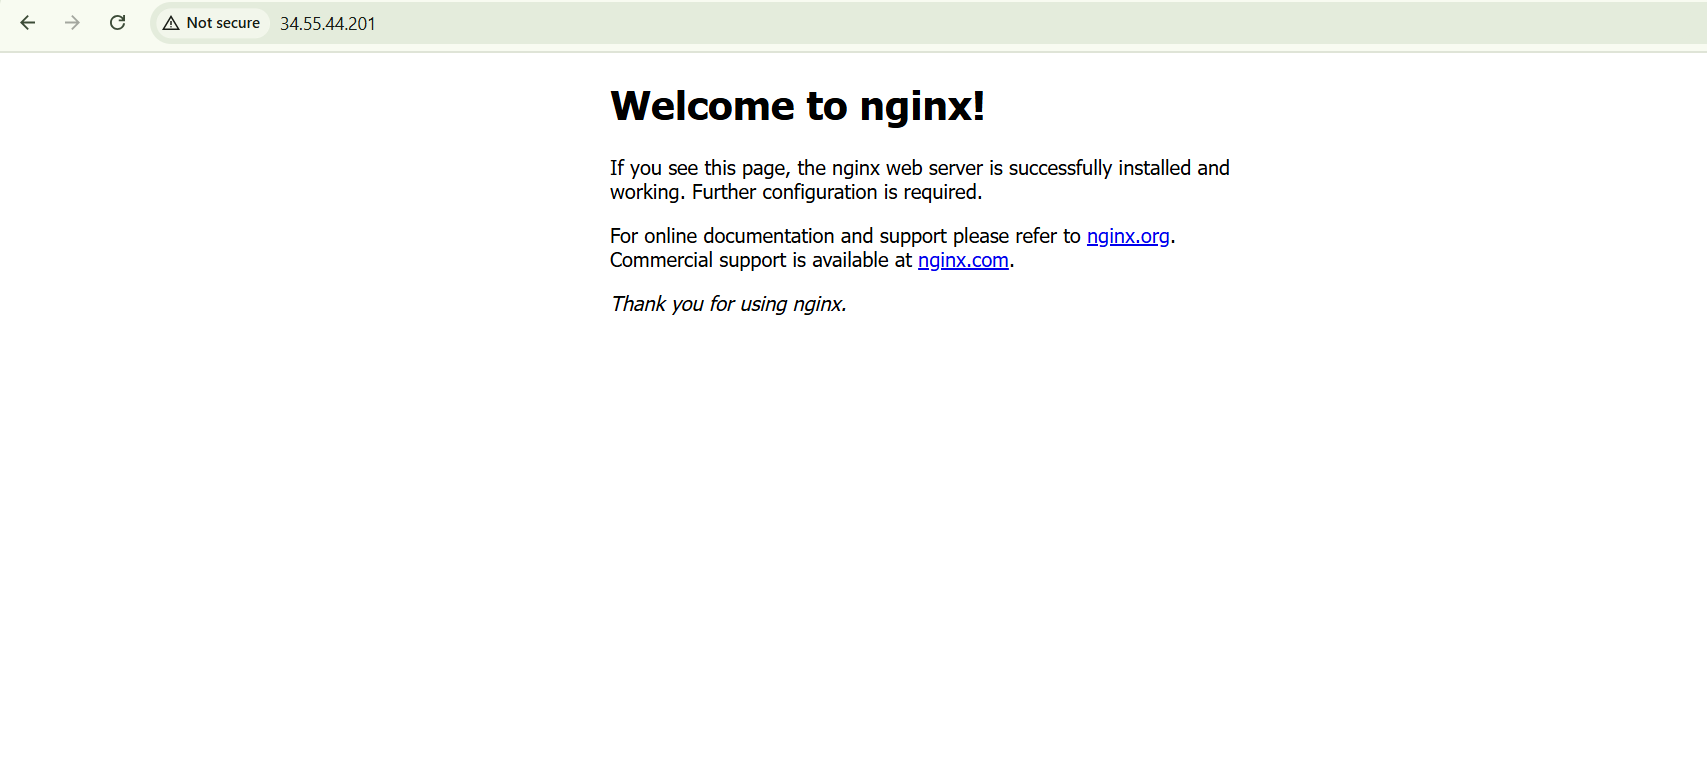Reload the page with the refresh icon
Image resolution: width=1707 pixels, height=777 pixels.
coord(117,22)
